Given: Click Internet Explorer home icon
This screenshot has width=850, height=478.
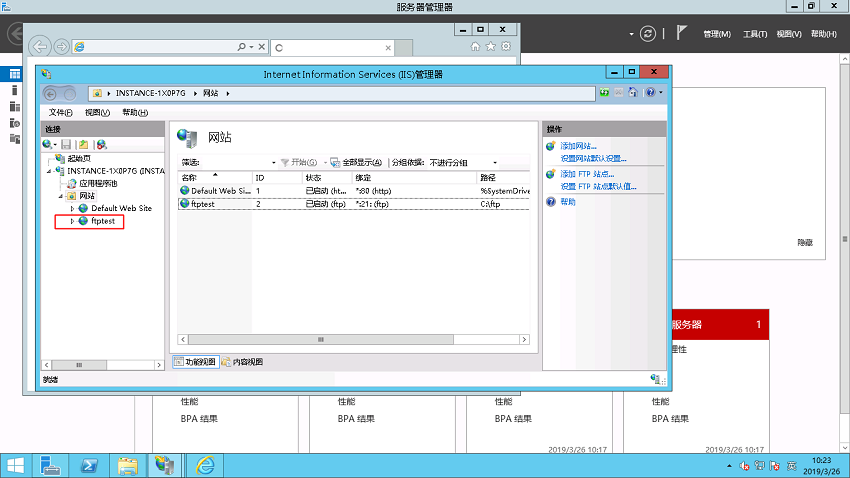Looking at the screenshot, I should [475, 47].
